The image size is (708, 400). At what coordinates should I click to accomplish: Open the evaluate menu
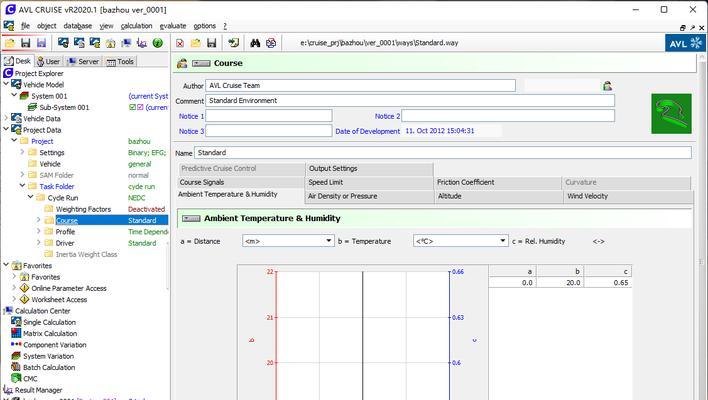173,26
